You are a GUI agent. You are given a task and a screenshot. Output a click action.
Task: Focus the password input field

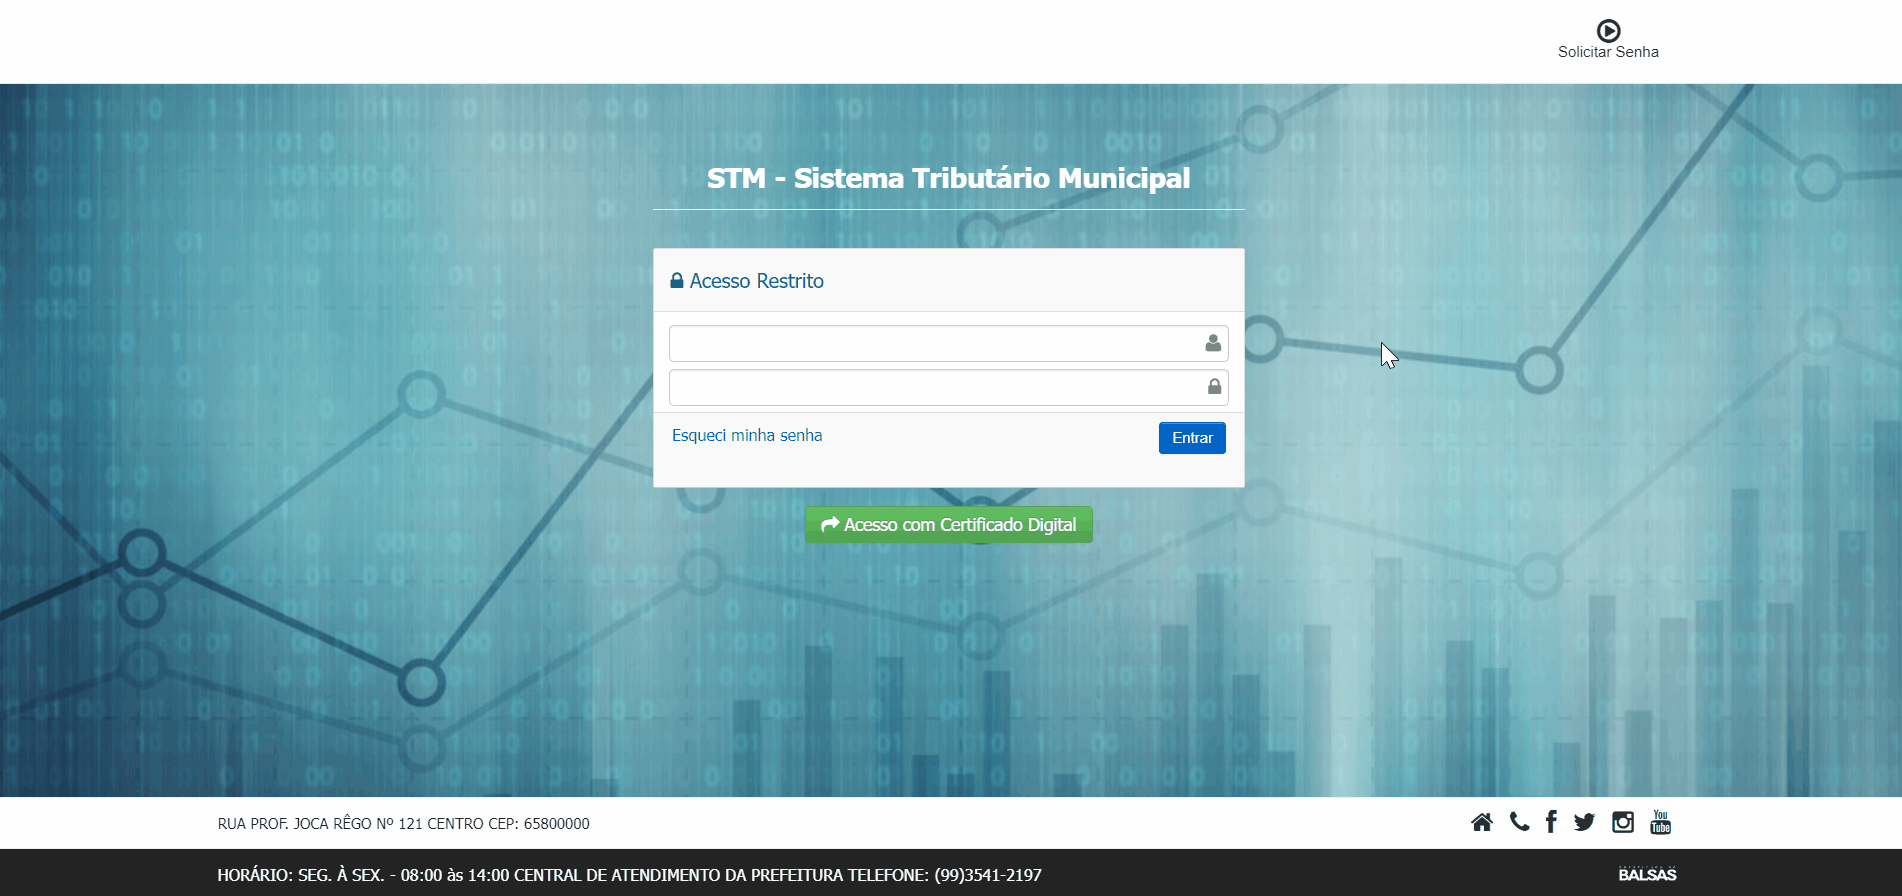(x=948, y=387)
